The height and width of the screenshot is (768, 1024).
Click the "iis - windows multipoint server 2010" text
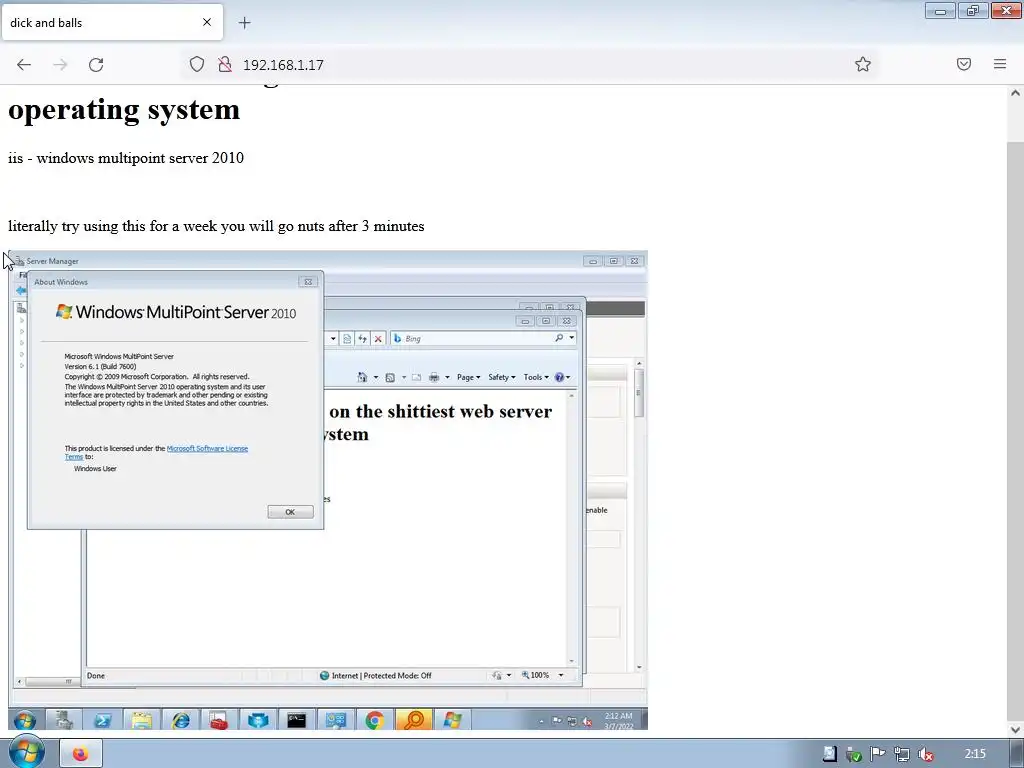126,158
